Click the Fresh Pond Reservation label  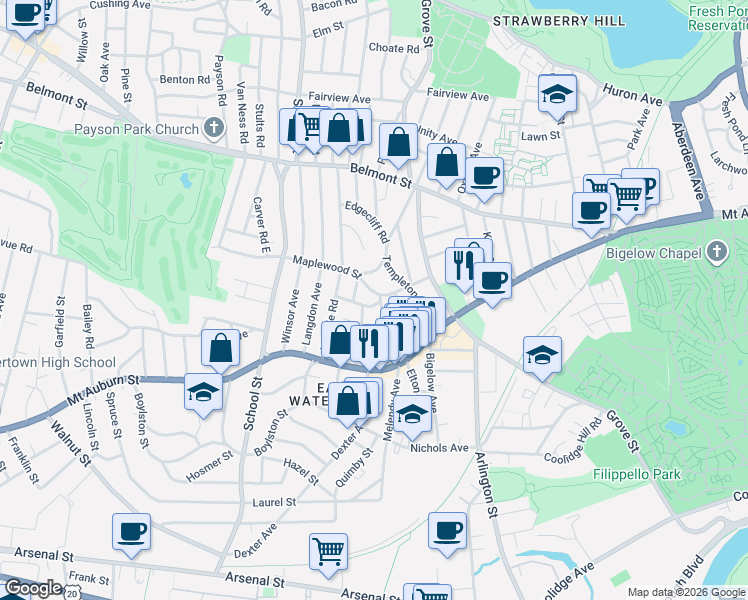pos(718,18)
